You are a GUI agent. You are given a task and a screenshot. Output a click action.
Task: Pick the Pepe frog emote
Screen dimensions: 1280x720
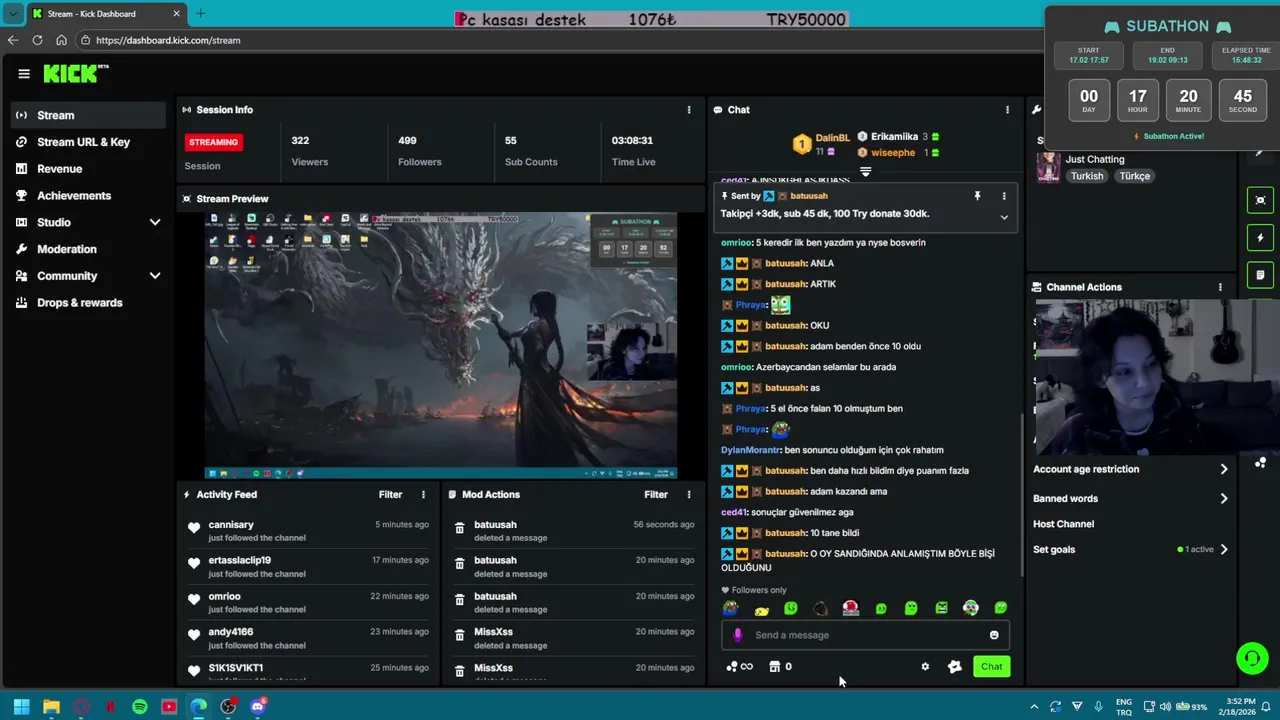click(731, 608)
